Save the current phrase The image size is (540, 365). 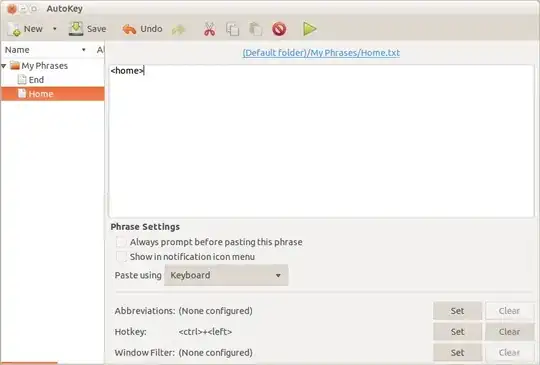point(87,29)
